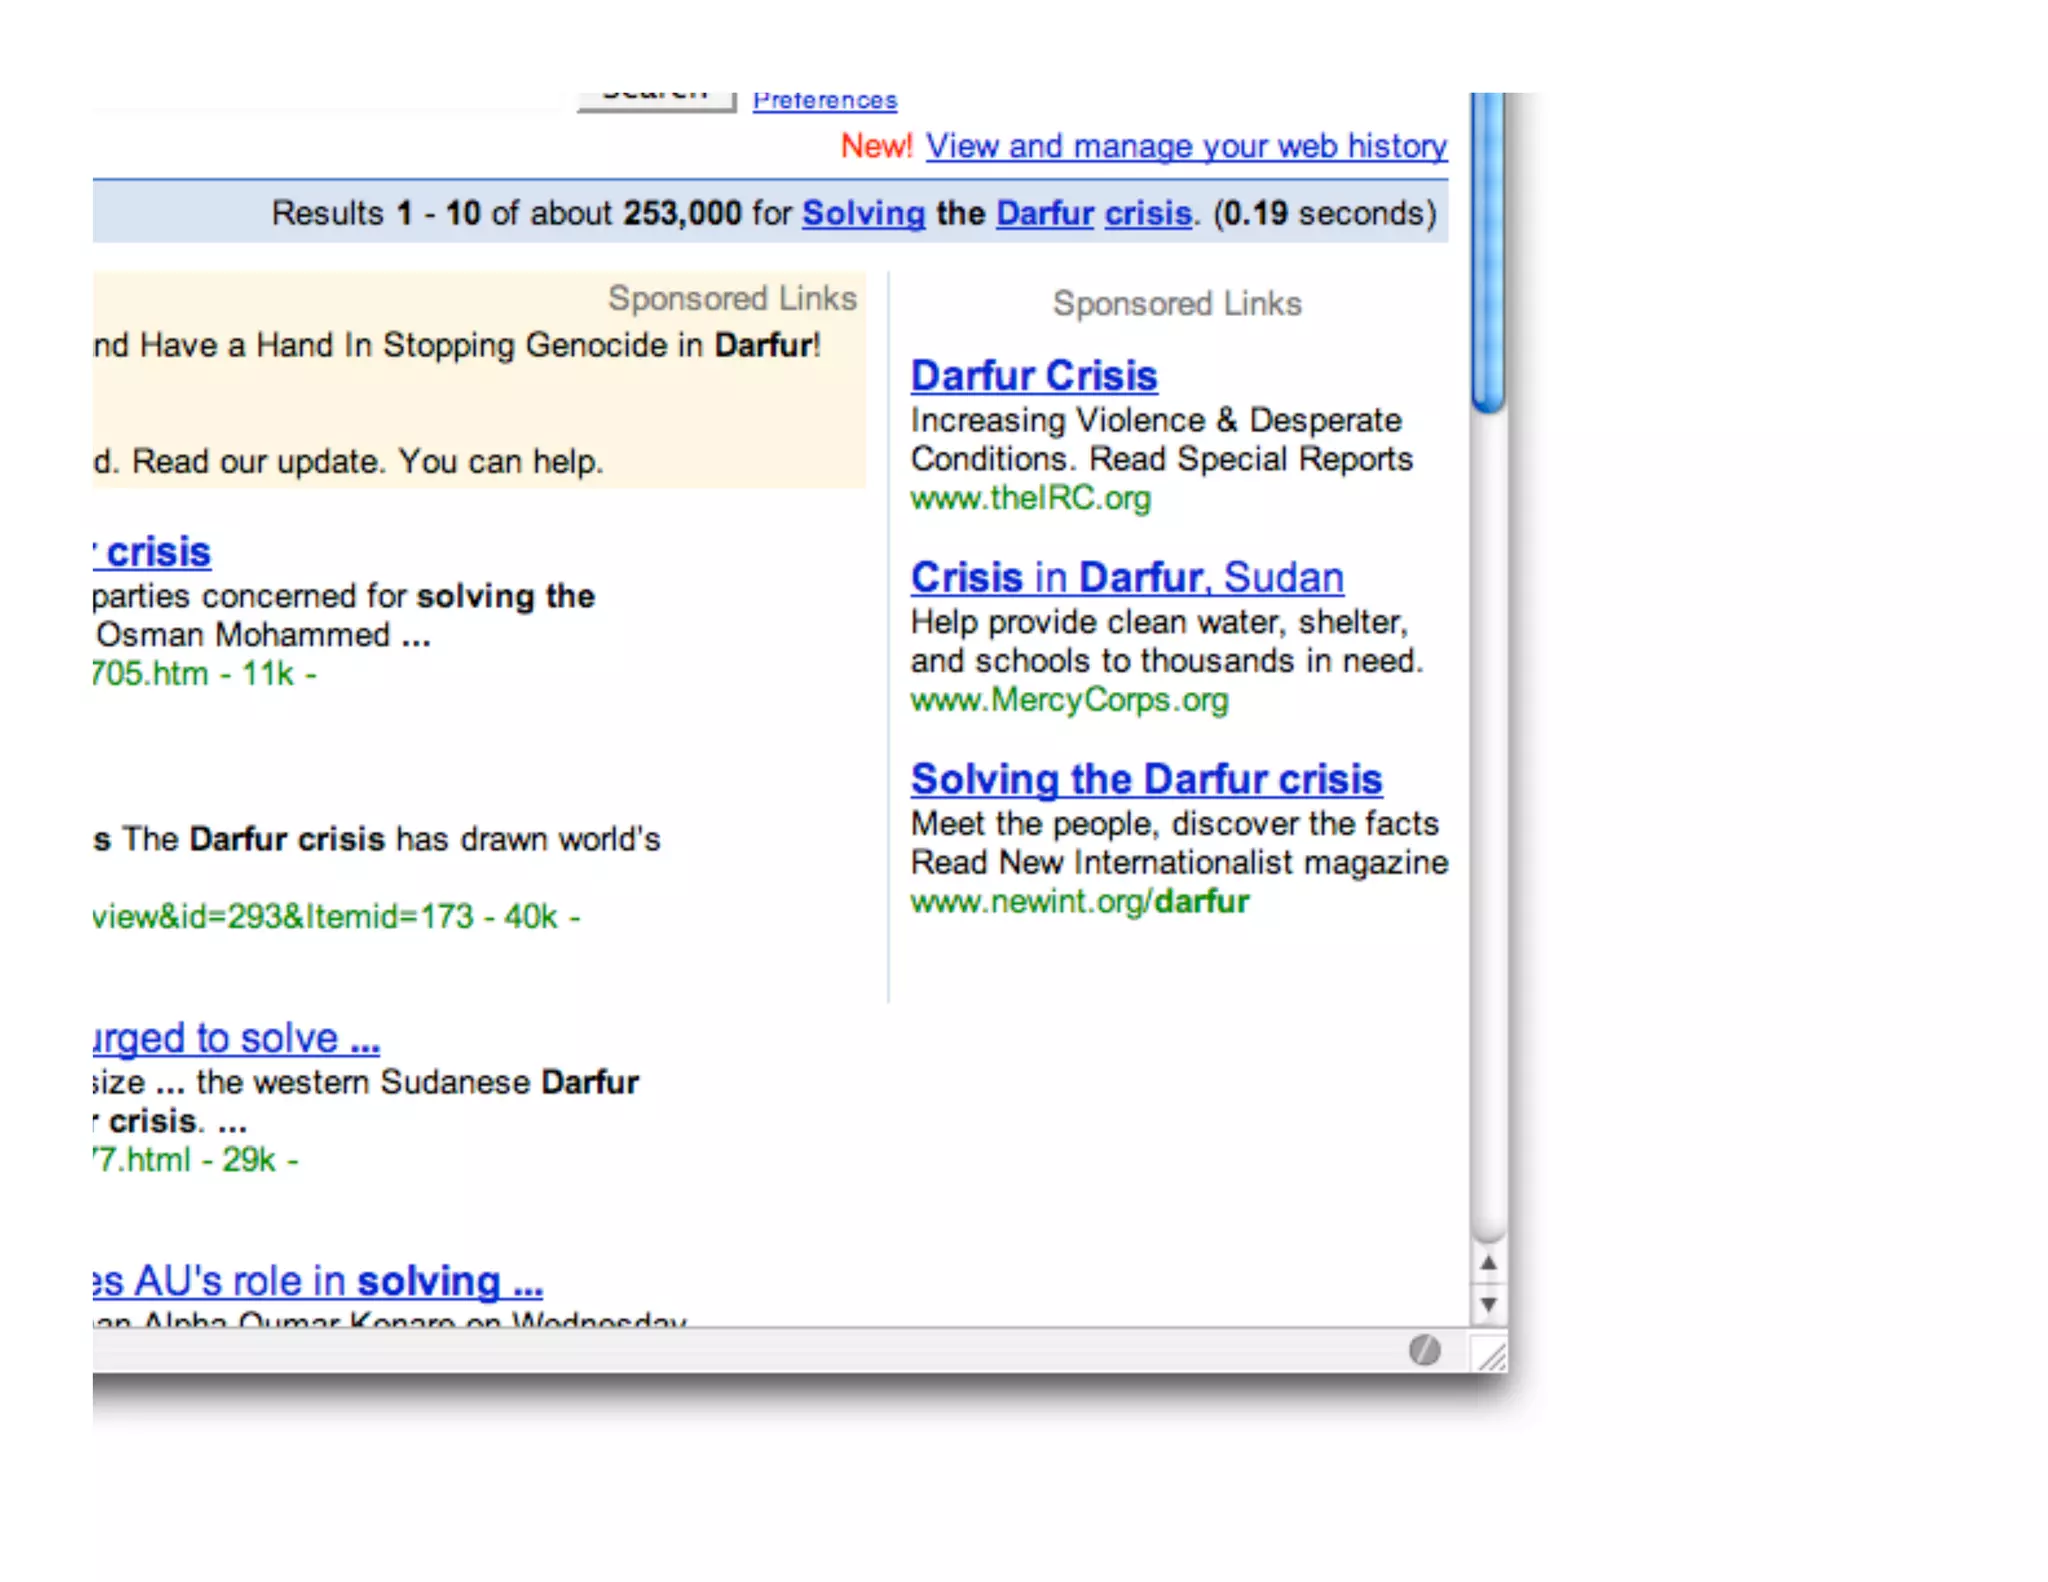Image resolution: width=2048 pixels, height=1582 pixels.
Task: Click the www.theIRC.org URL
Action: [x=1031, y=498]
